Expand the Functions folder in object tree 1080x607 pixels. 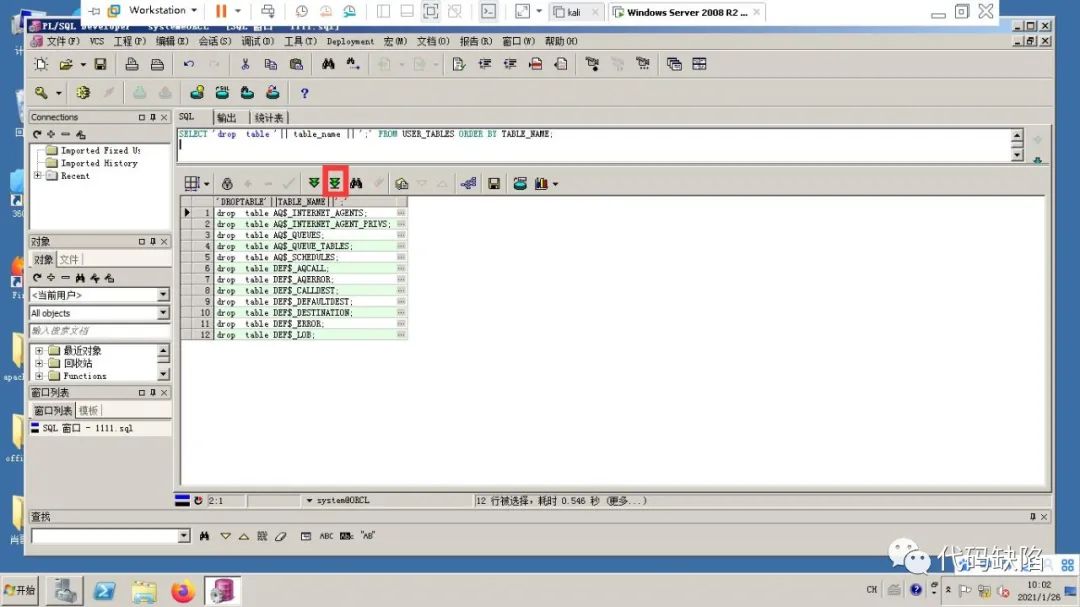click(x=39, y=376)
